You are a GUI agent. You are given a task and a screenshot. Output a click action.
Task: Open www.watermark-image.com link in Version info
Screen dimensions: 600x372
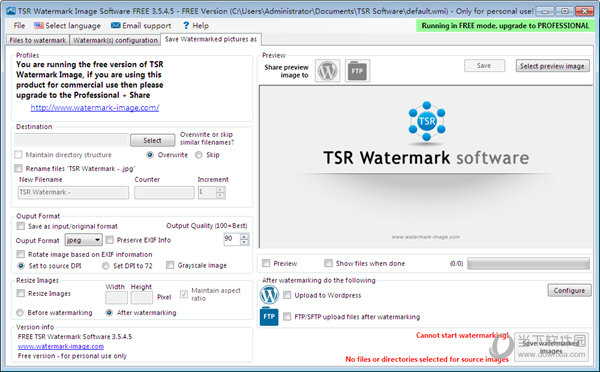point(61,346)
